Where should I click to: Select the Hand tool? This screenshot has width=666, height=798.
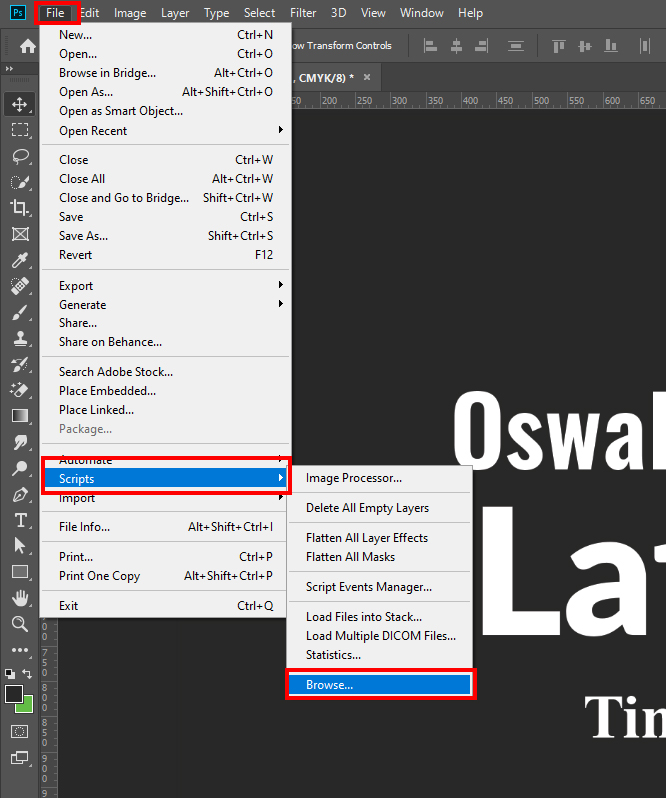click(x=20, y=598)
